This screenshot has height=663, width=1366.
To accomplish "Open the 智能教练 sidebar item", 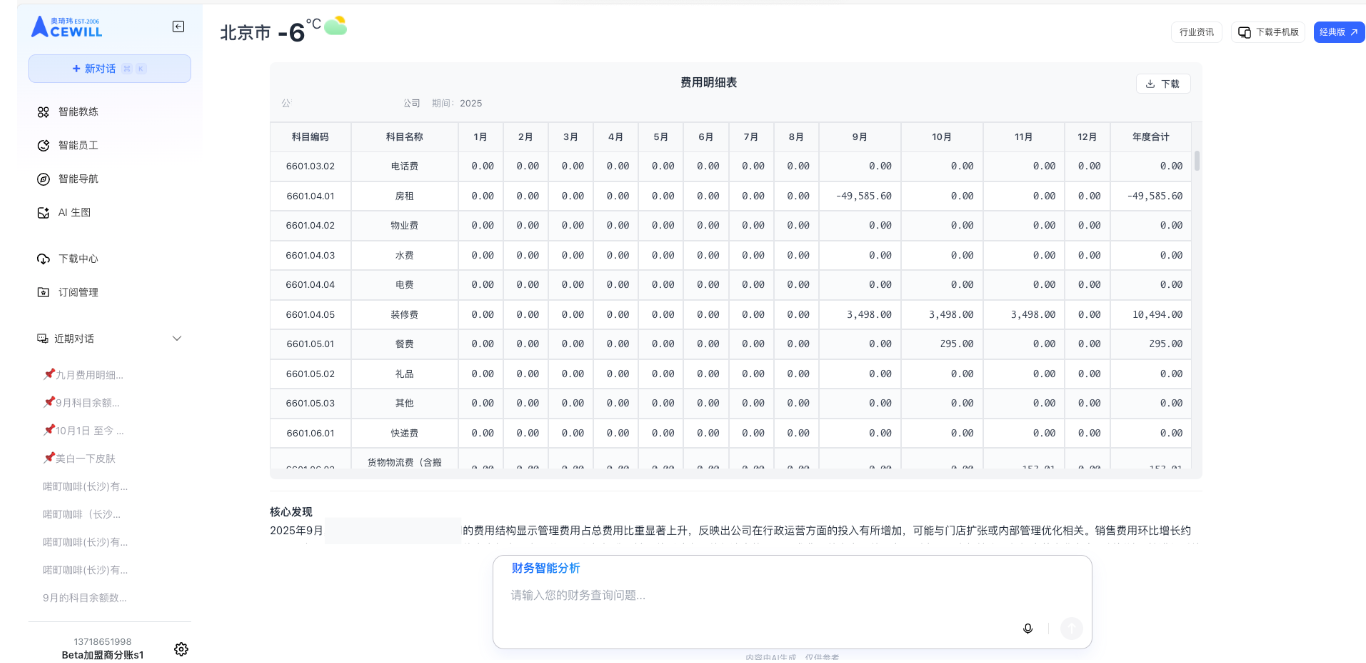I will point(77,112).
